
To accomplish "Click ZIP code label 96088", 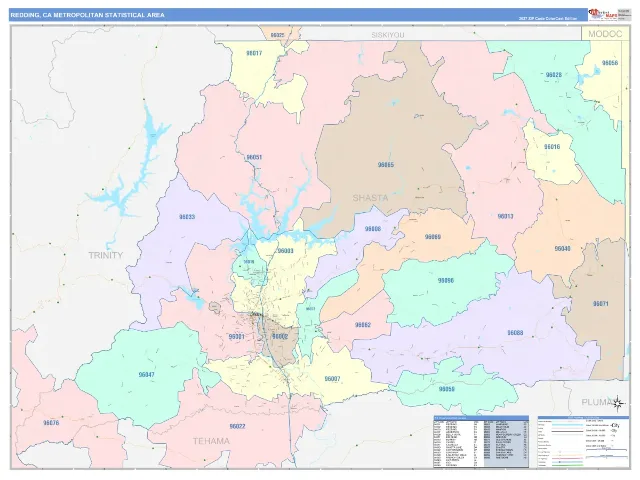I will [515, 333].
